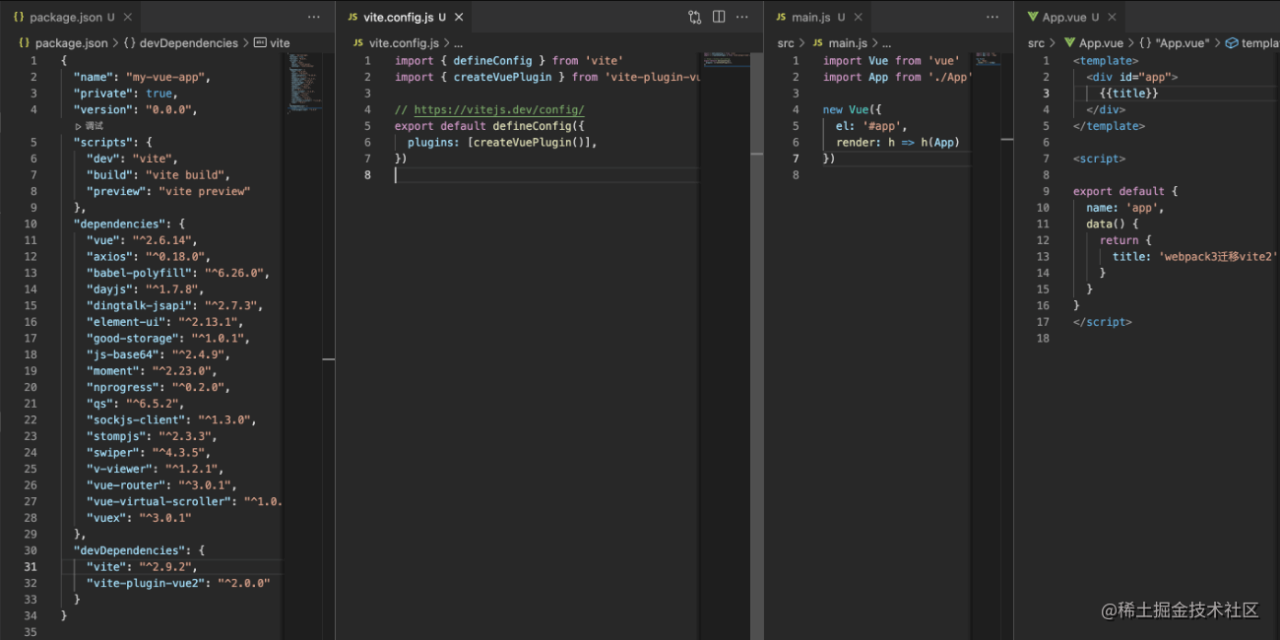Viewport: 1280px width, 640px height.
Task: Click the JS icon on vite.config.js tab
Action: point(352,18)
